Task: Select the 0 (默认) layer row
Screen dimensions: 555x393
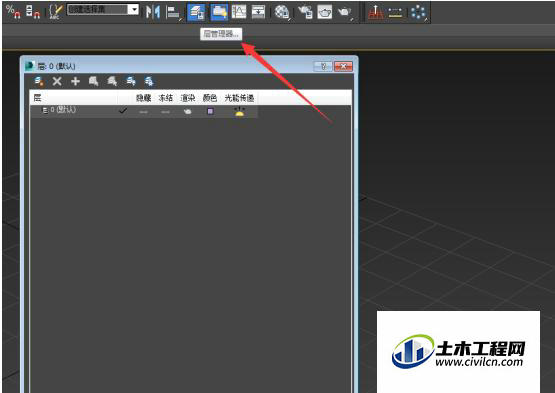Action: coord(144,111)
